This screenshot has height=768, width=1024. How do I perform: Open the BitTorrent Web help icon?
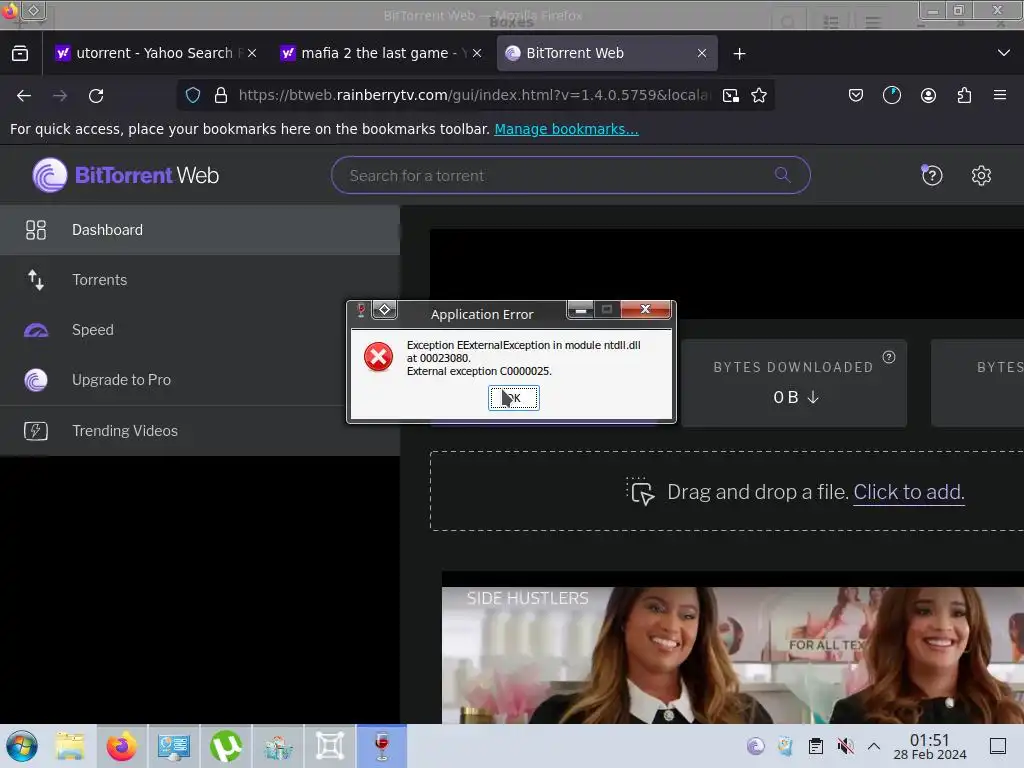click(932, 175)
